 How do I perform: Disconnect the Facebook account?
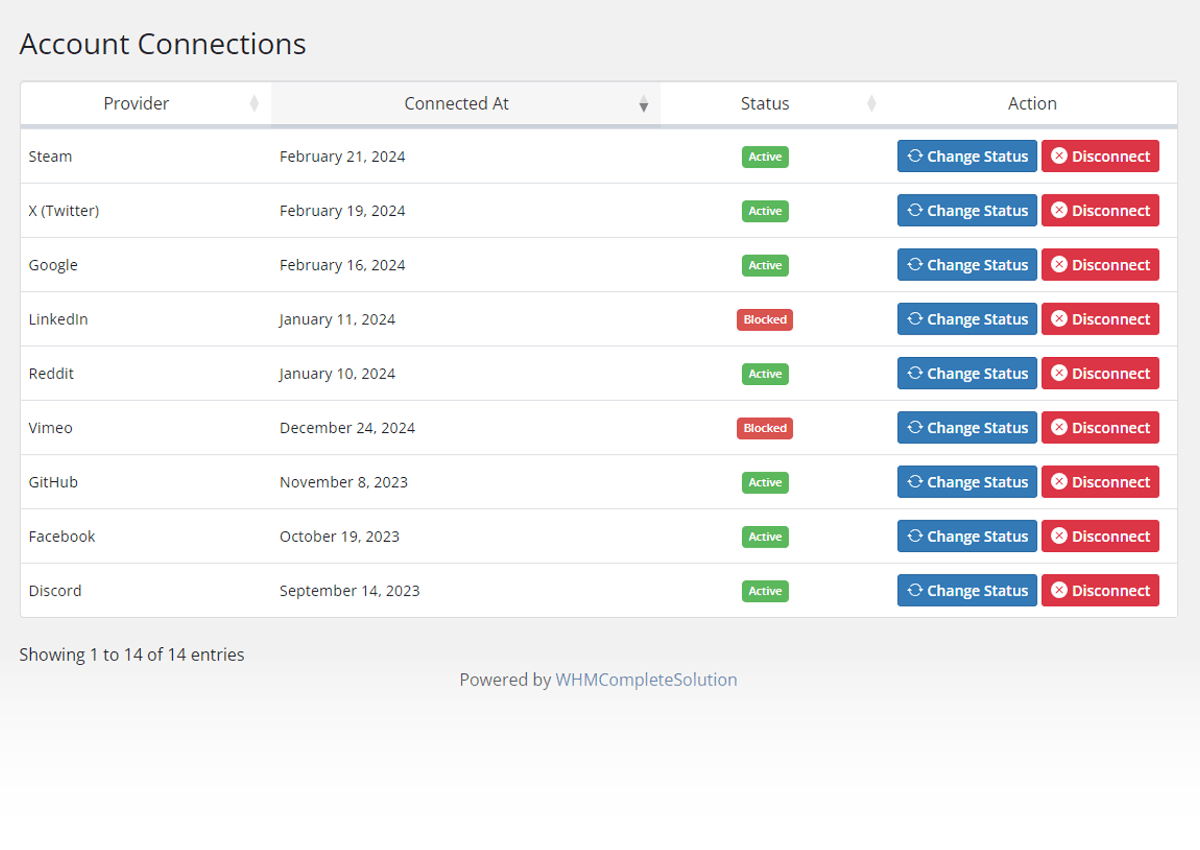click(1100, 536)
